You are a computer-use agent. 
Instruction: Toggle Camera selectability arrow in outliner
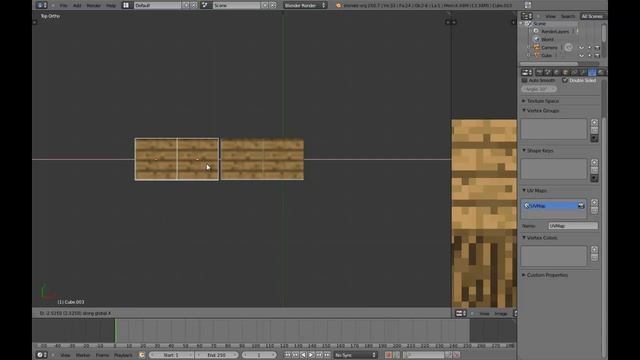589,48
